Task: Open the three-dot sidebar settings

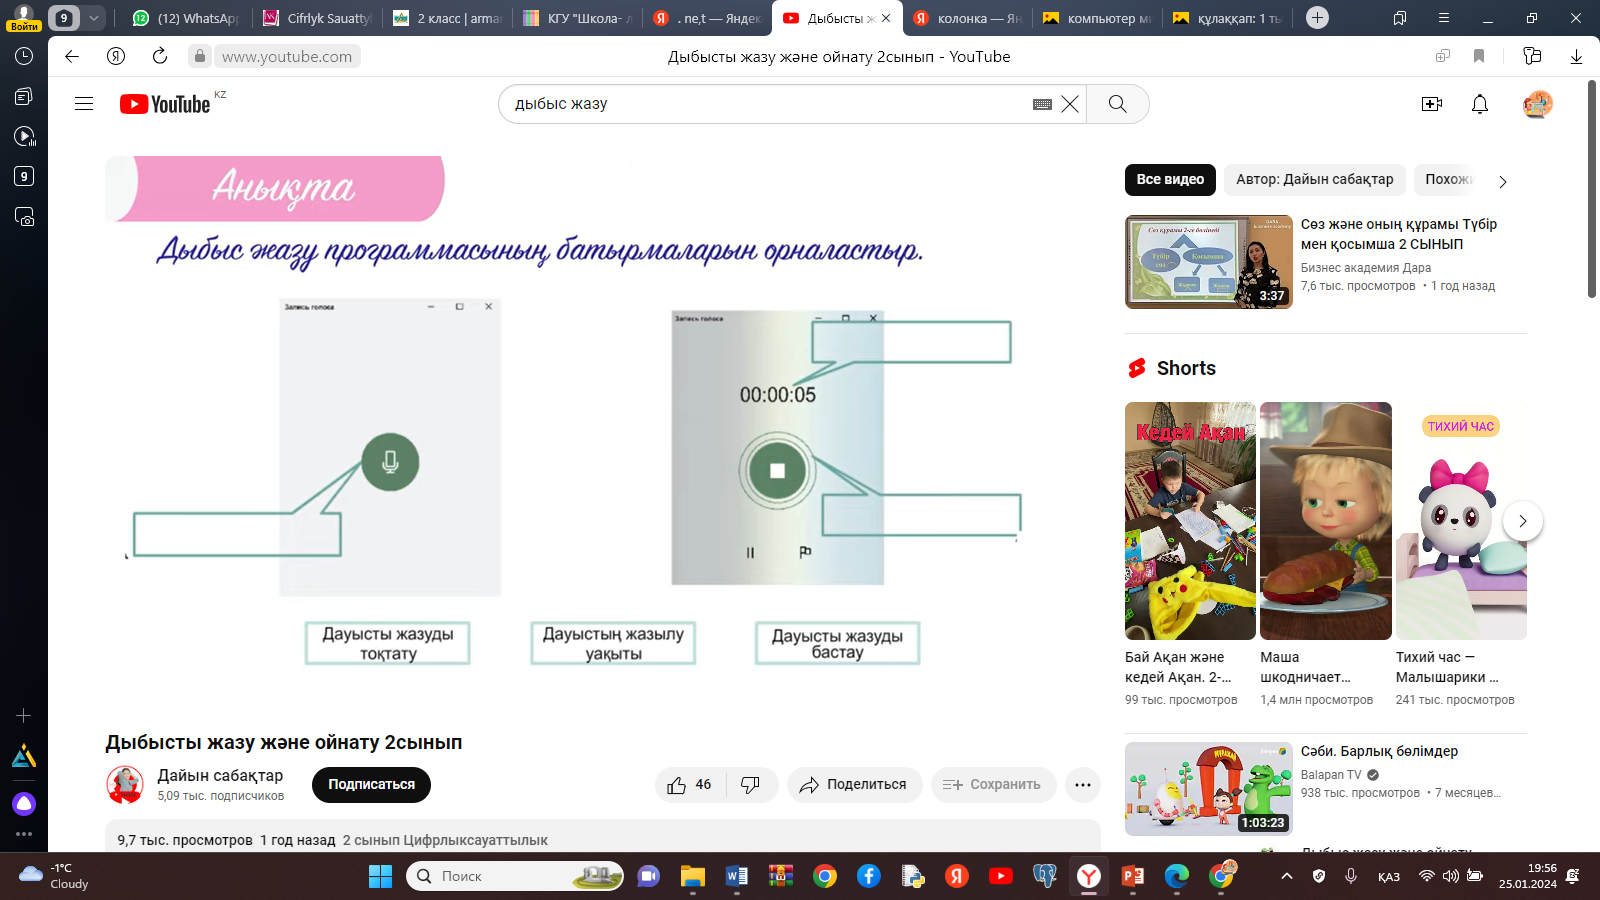Action: tap(24, 834)
